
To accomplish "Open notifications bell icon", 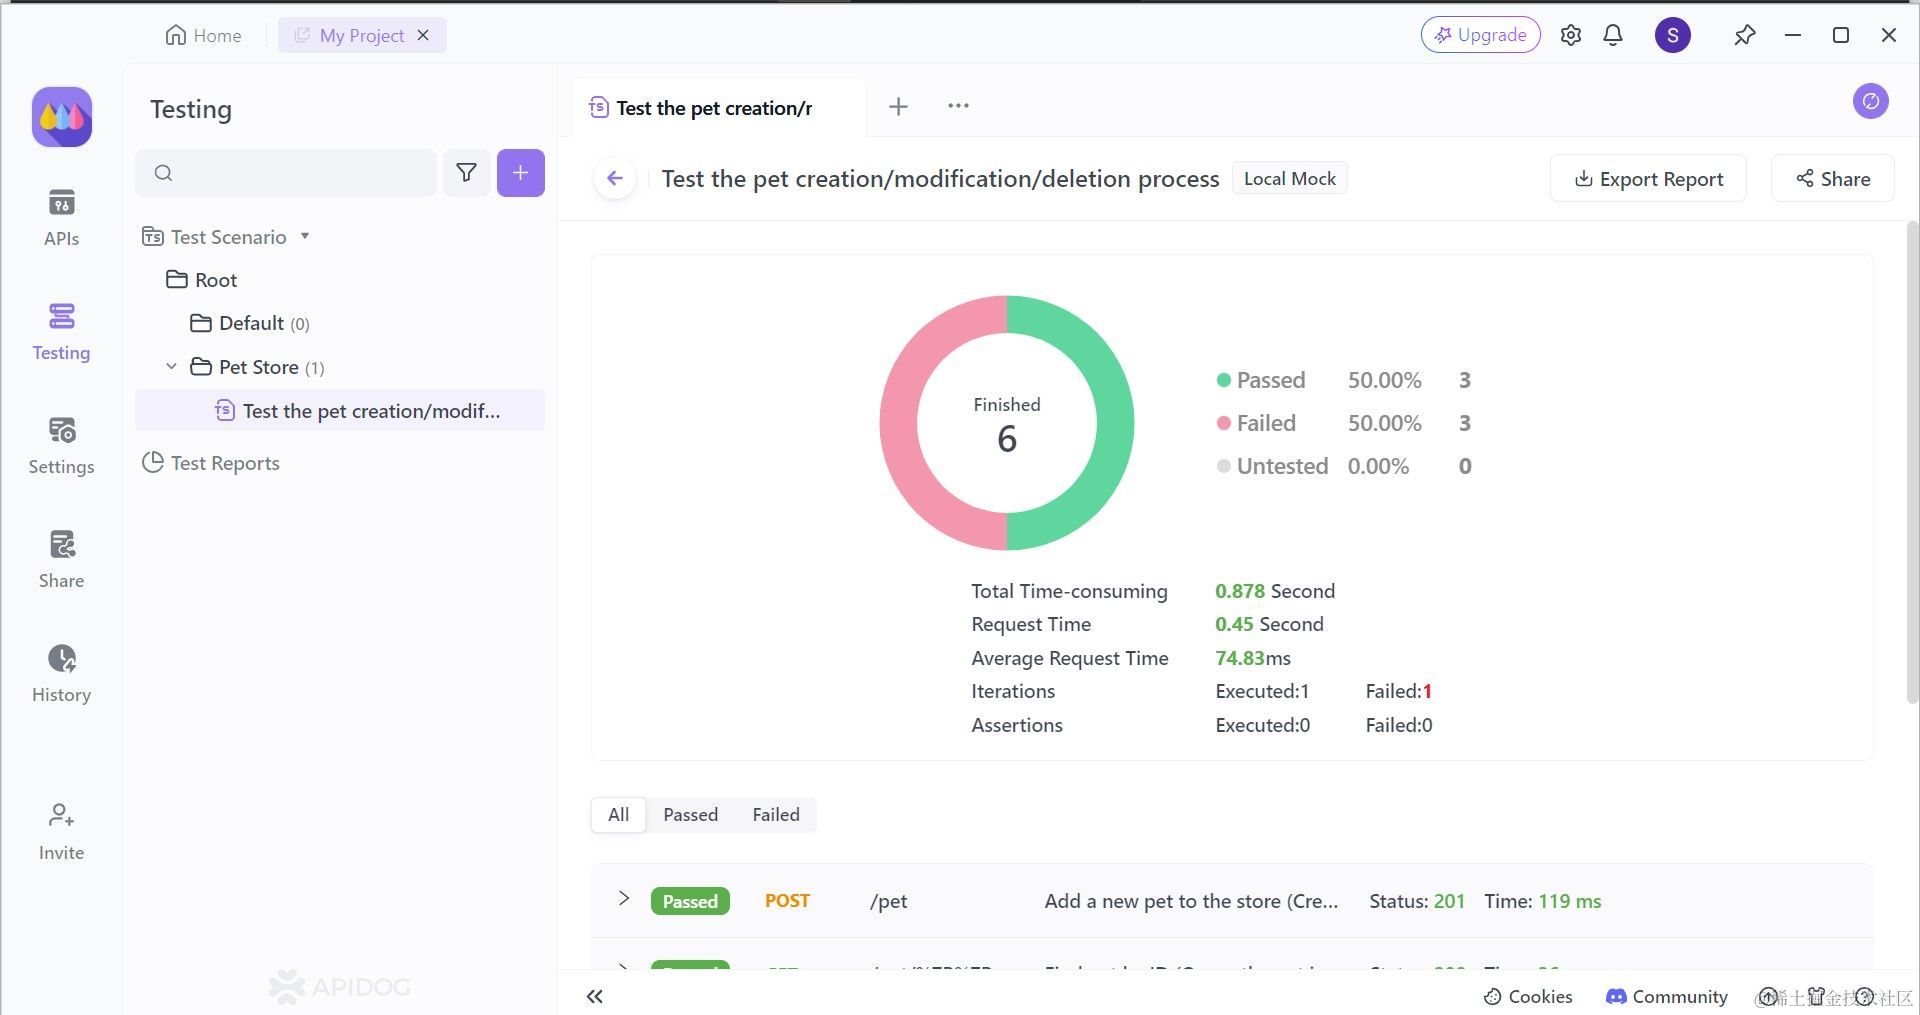I will tap(1612, 35).
